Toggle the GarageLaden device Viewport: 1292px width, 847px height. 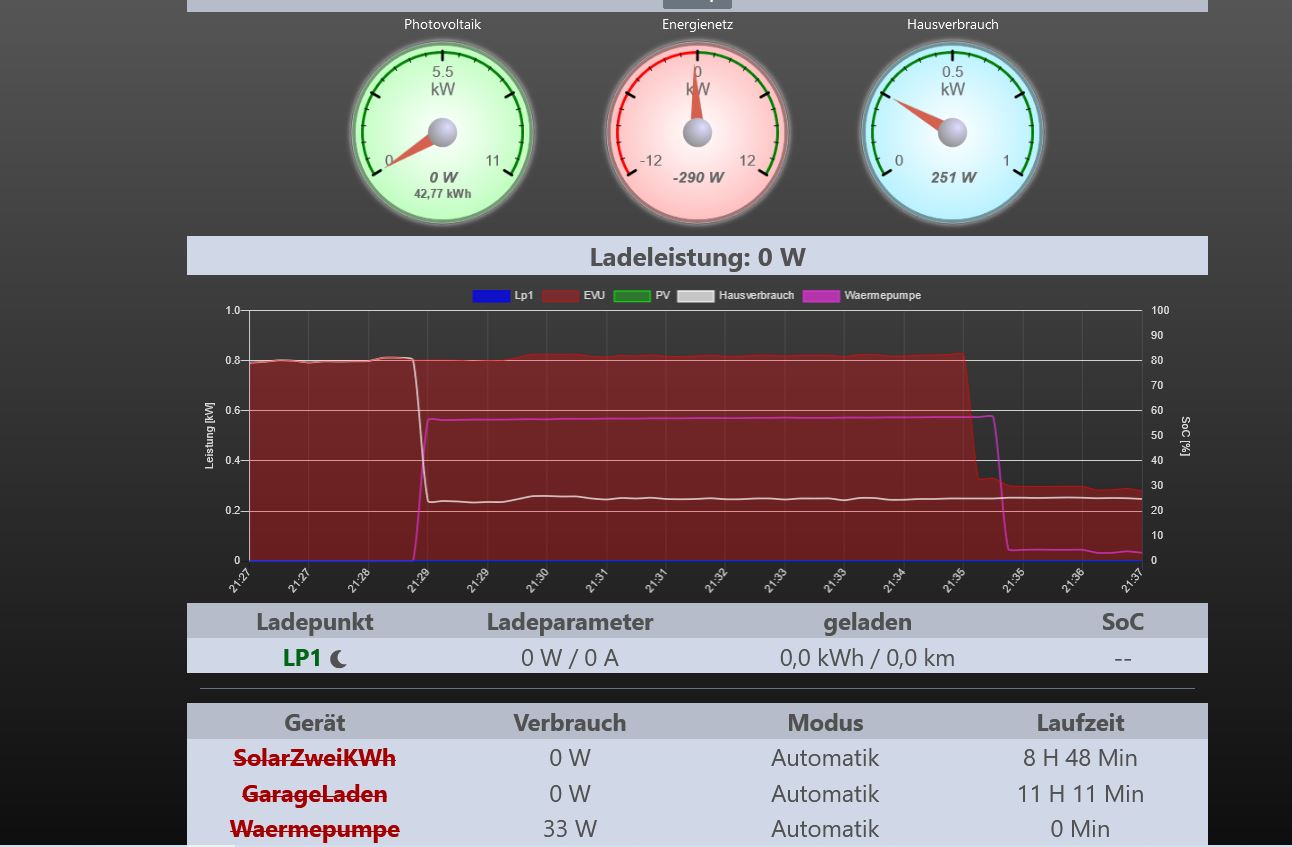pos(314,794)
